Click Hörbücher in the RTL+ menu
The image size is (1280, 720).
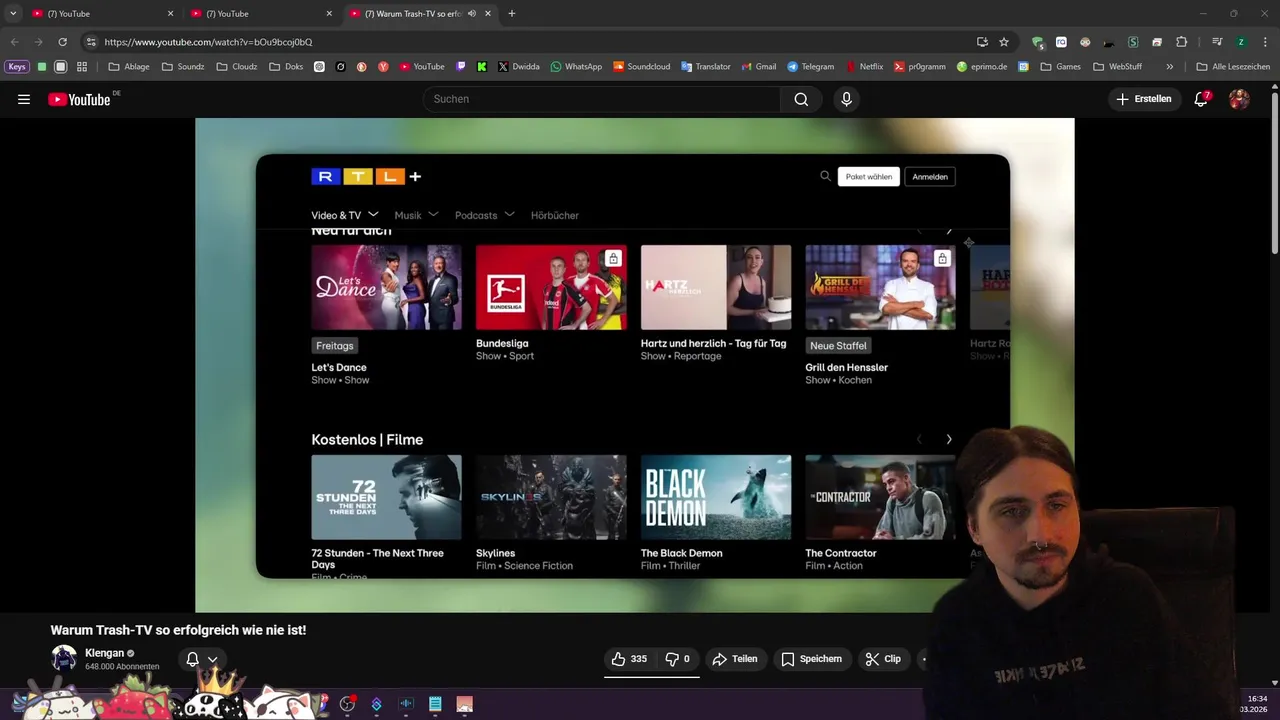click(x=555, y=215)
